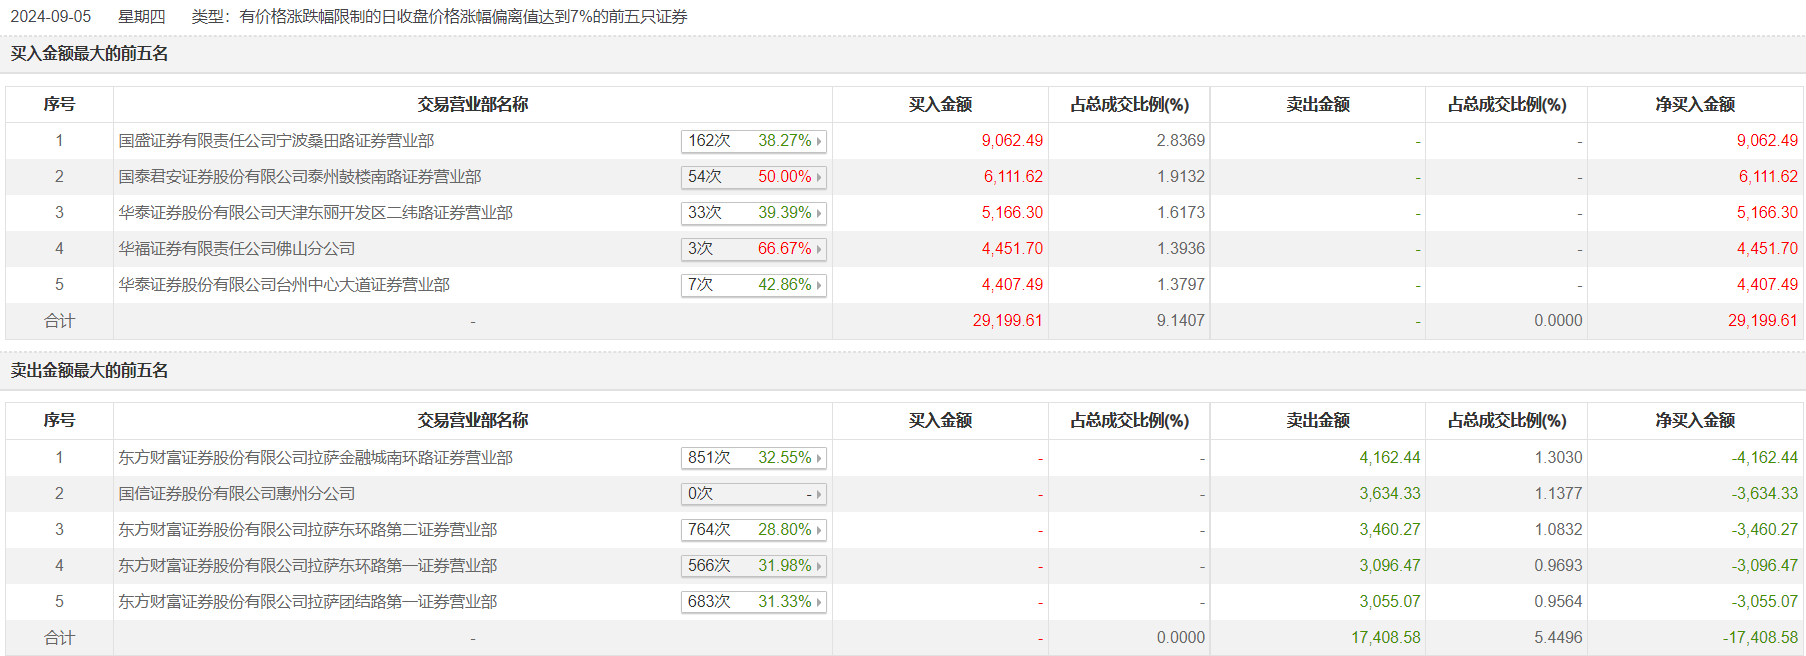
Task: Open 华福证券佛山分公司 link
Action: click(x=237, y=249)
